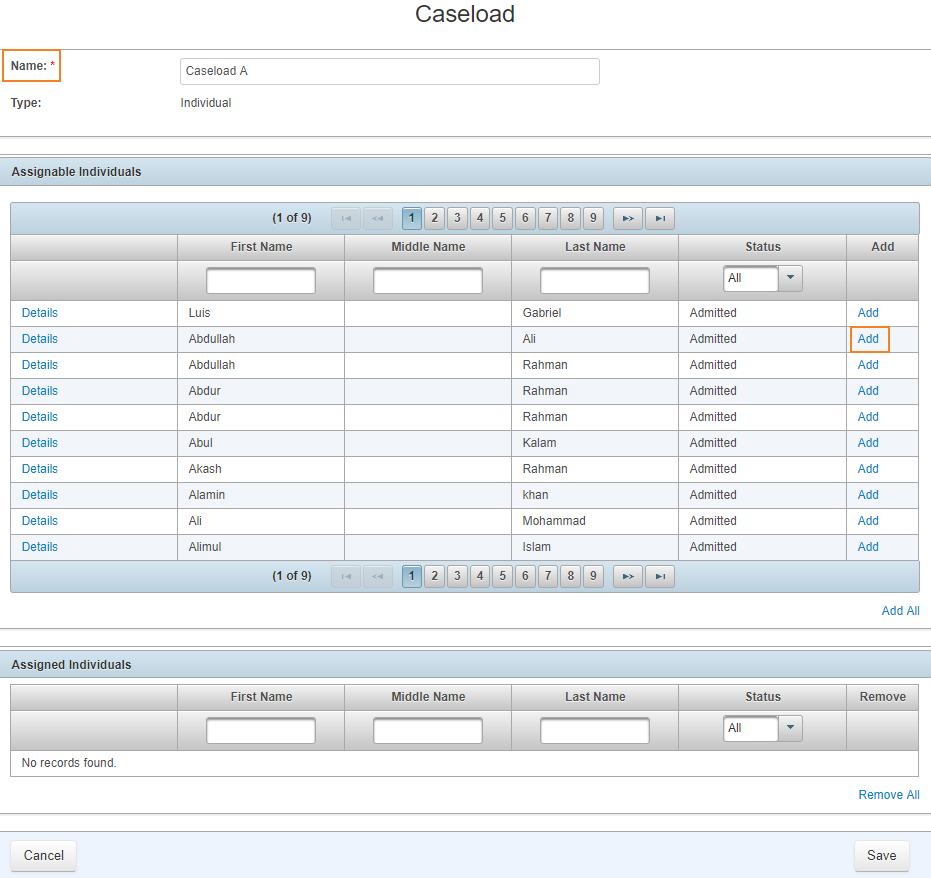Jump to last page in lower paginator
This screenshot has width=931, height=878.
pos(660,576)
